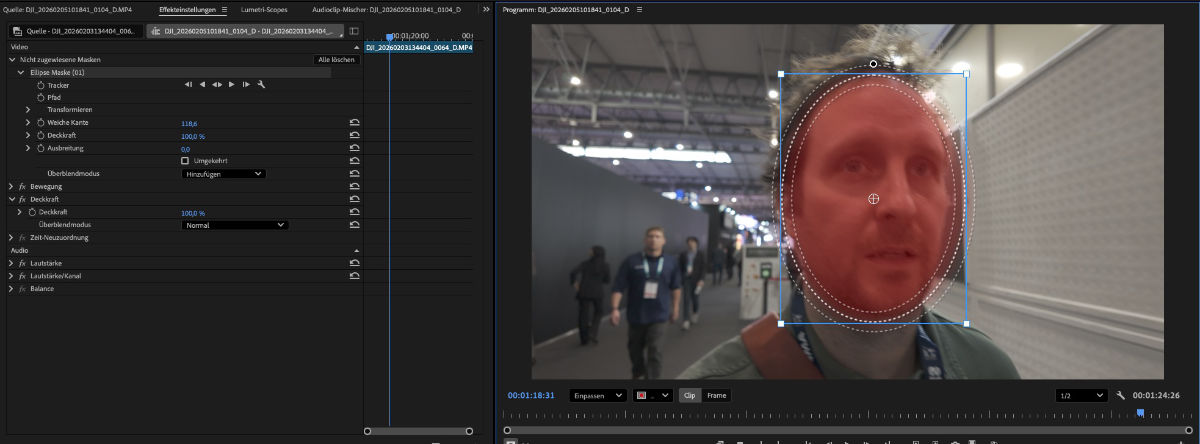Reset the Bewegung effect
The height and width of the screenshot is (444, 1200).
(x=354, y=186)
